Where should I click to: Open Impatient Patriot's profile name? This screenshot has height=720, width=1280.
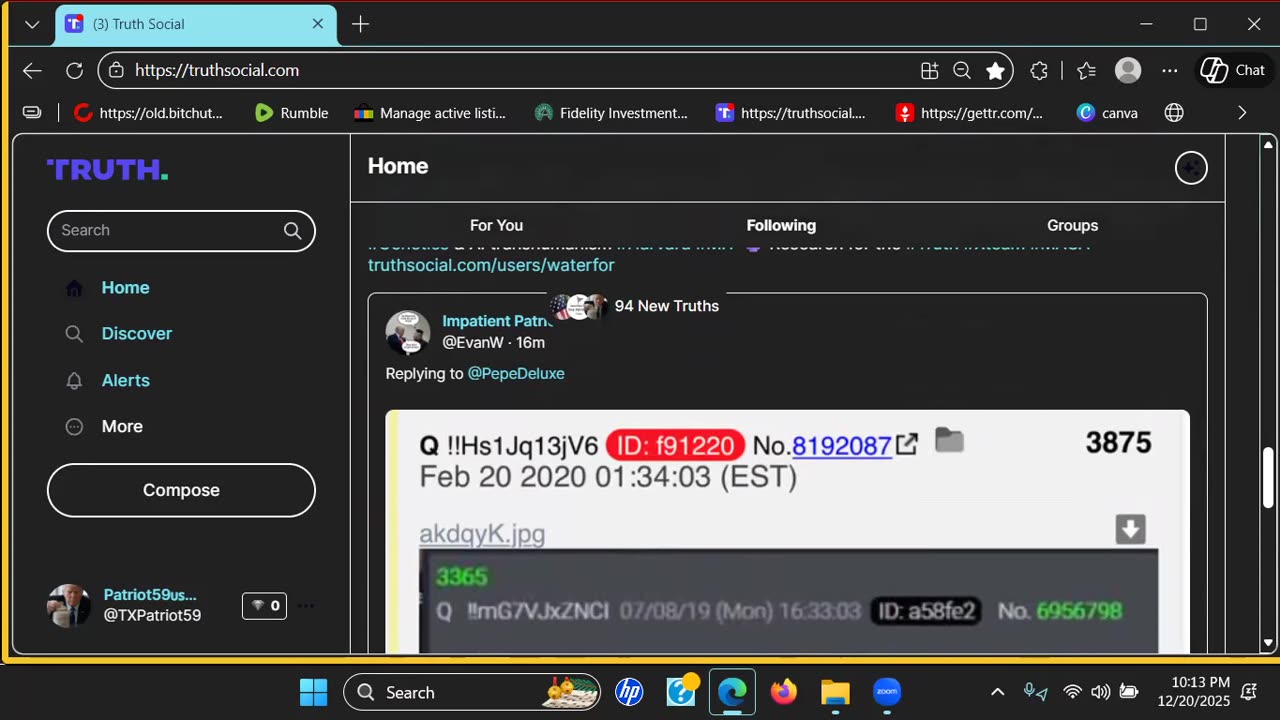pyautogui.click(x=497, y=321)
